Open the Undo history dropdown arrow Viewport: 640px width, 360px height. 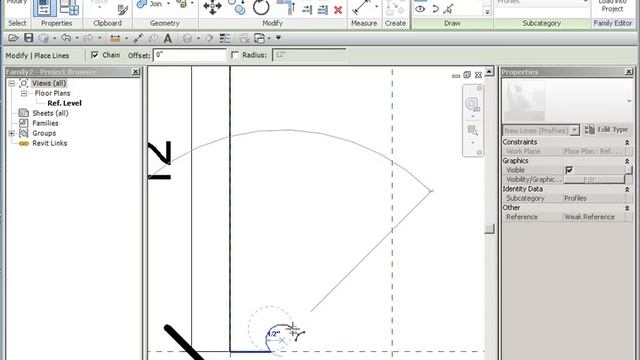[x=77, y=38]
